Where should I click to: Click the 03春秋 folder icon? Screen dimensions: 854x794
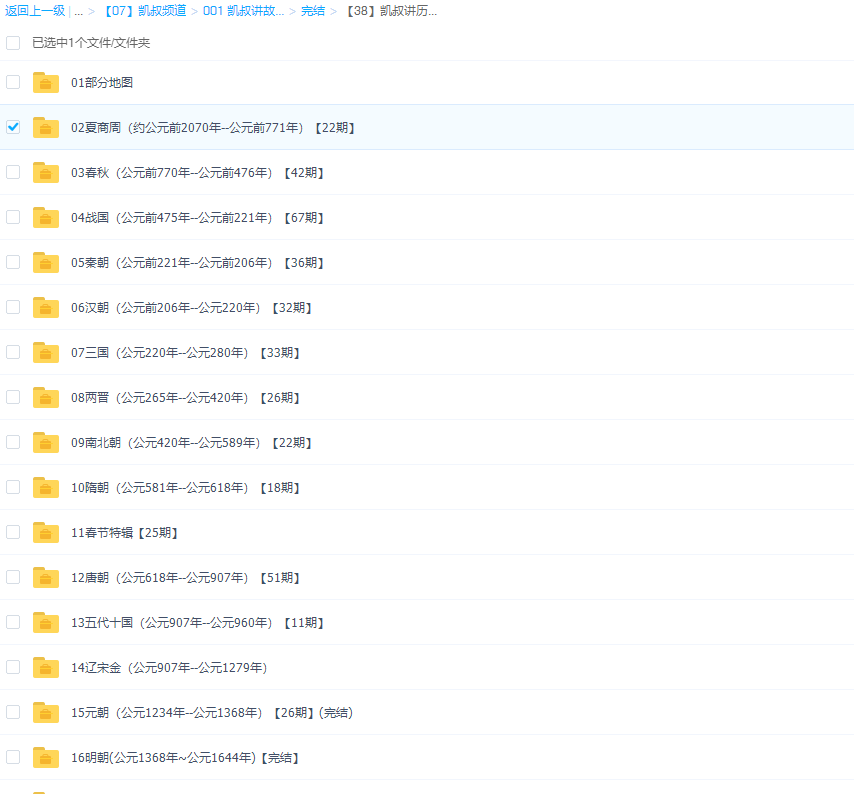coord(46,173)
